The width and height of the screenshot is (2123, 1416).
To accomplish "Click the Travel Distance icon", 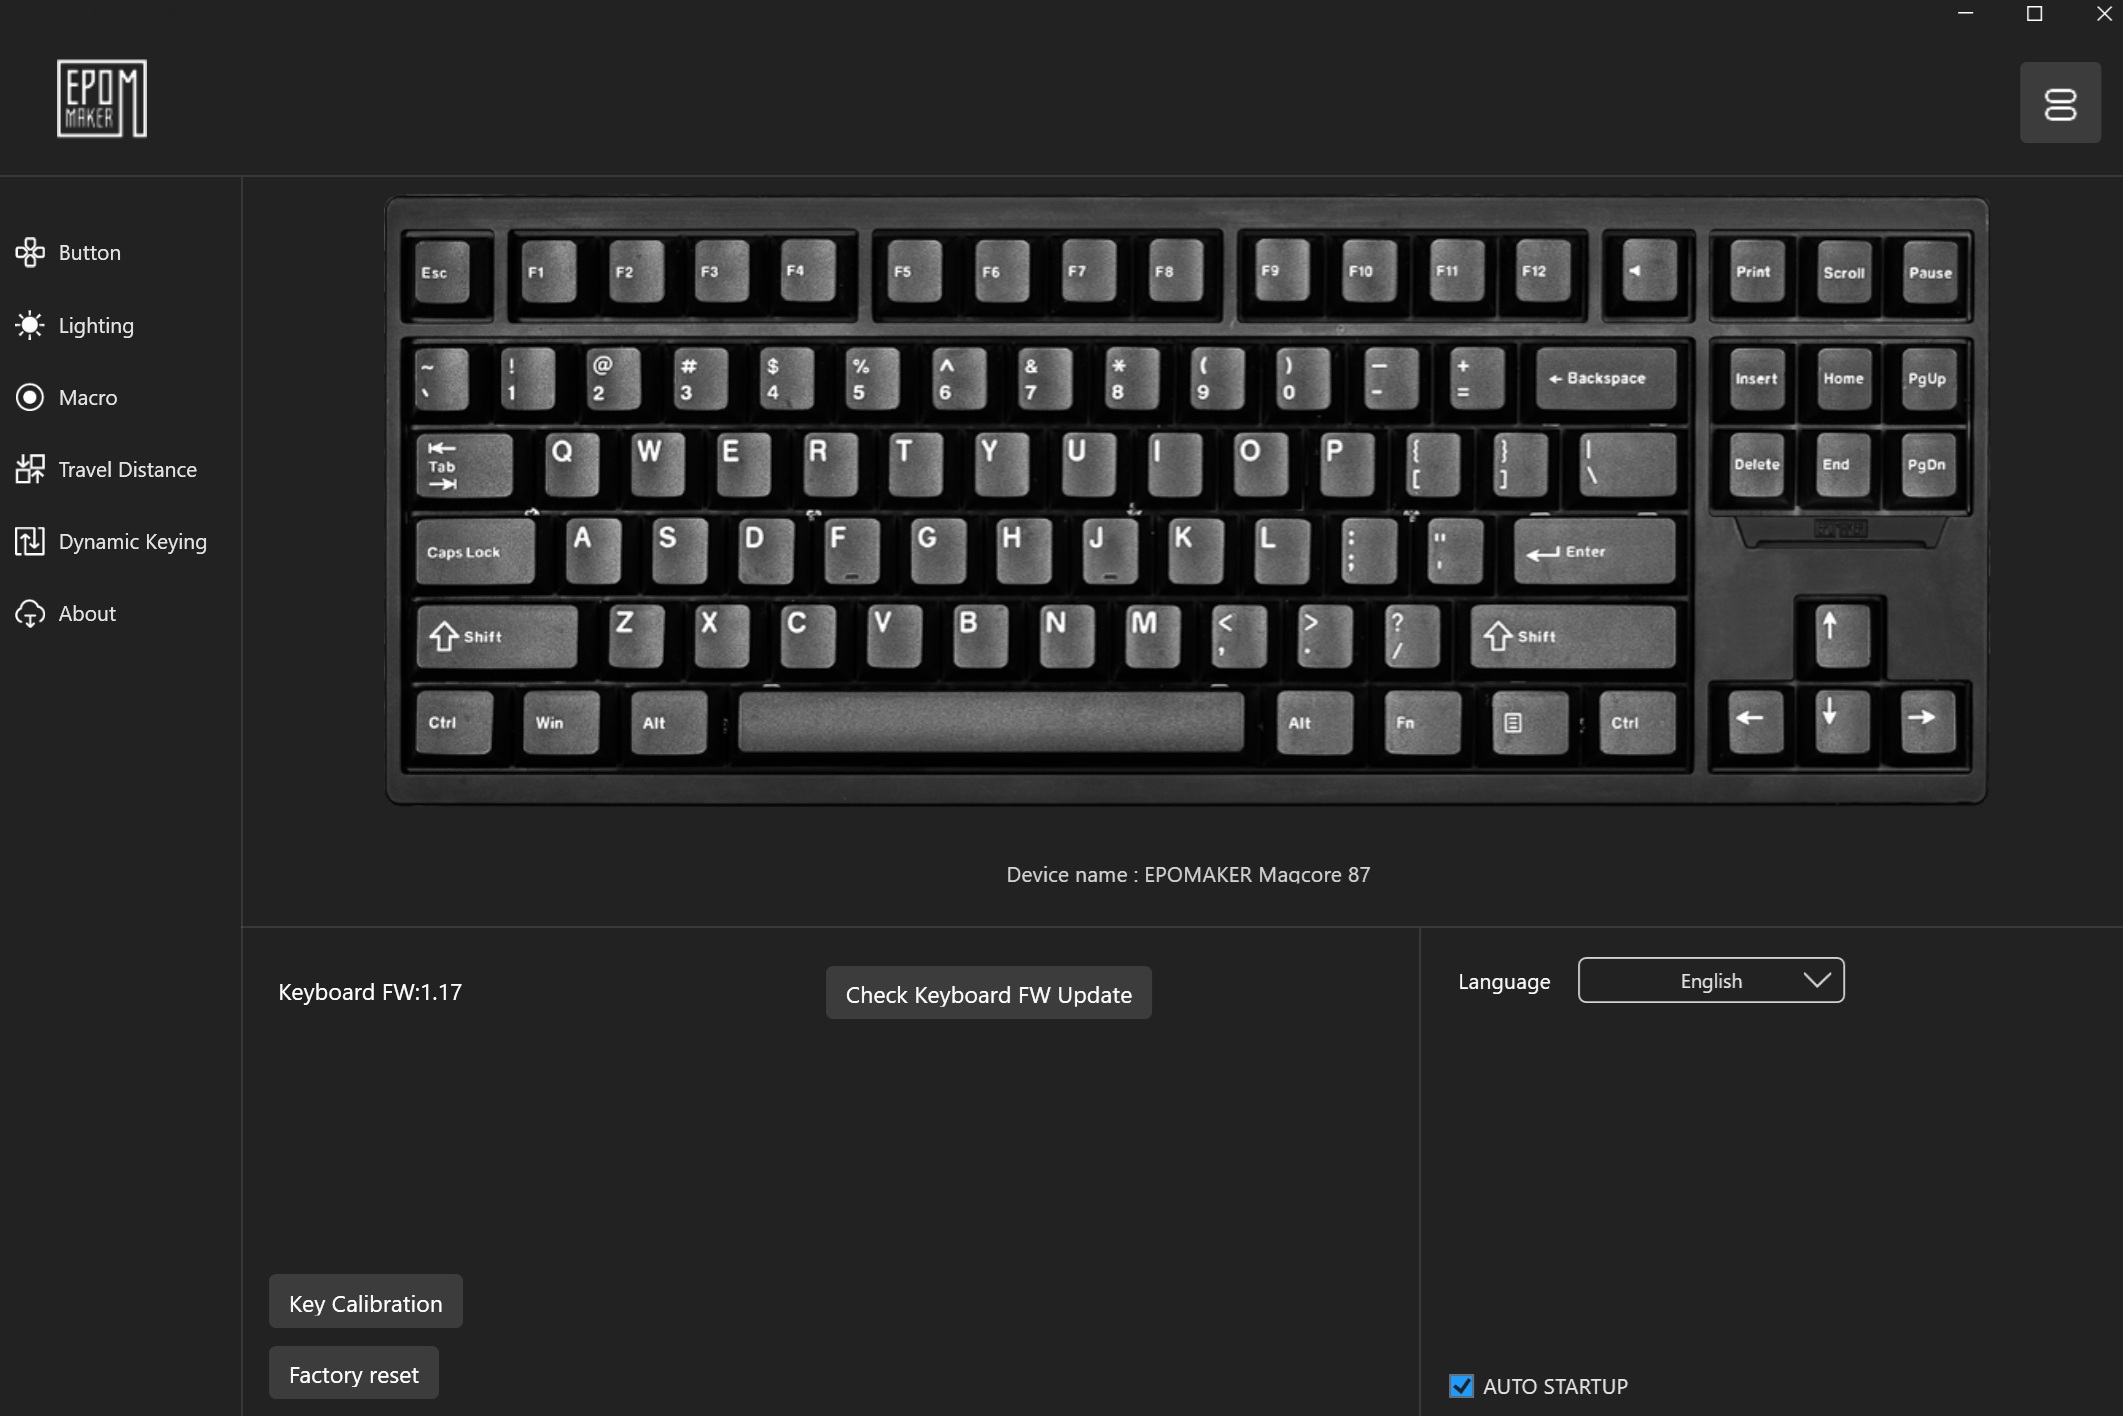I will (x=30, y=469).
